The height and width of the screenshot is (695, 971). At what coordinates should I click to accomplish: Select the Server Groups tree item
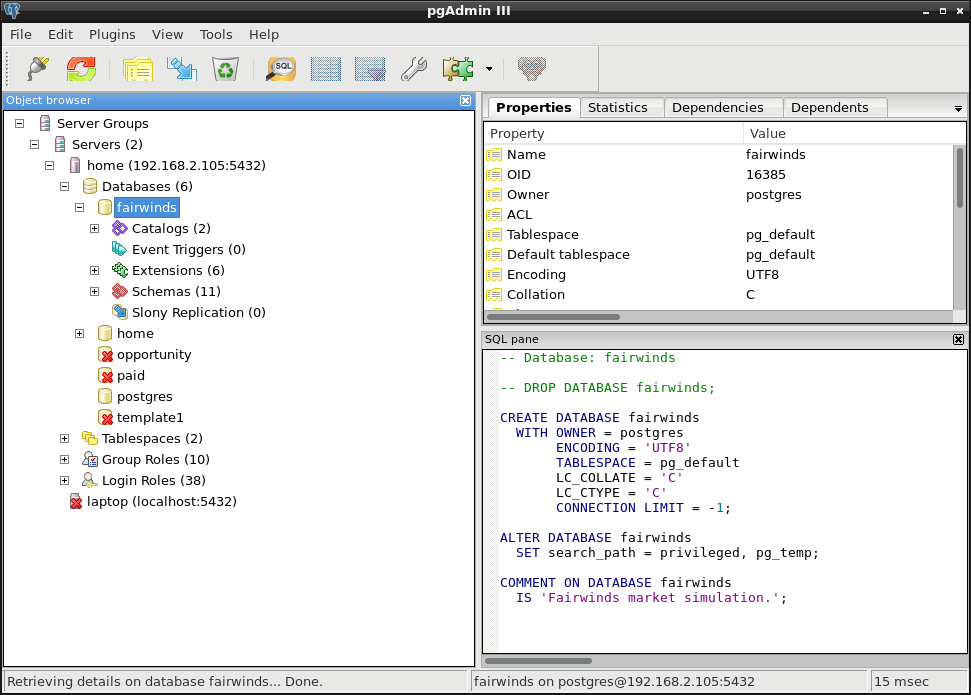point(102,124)
